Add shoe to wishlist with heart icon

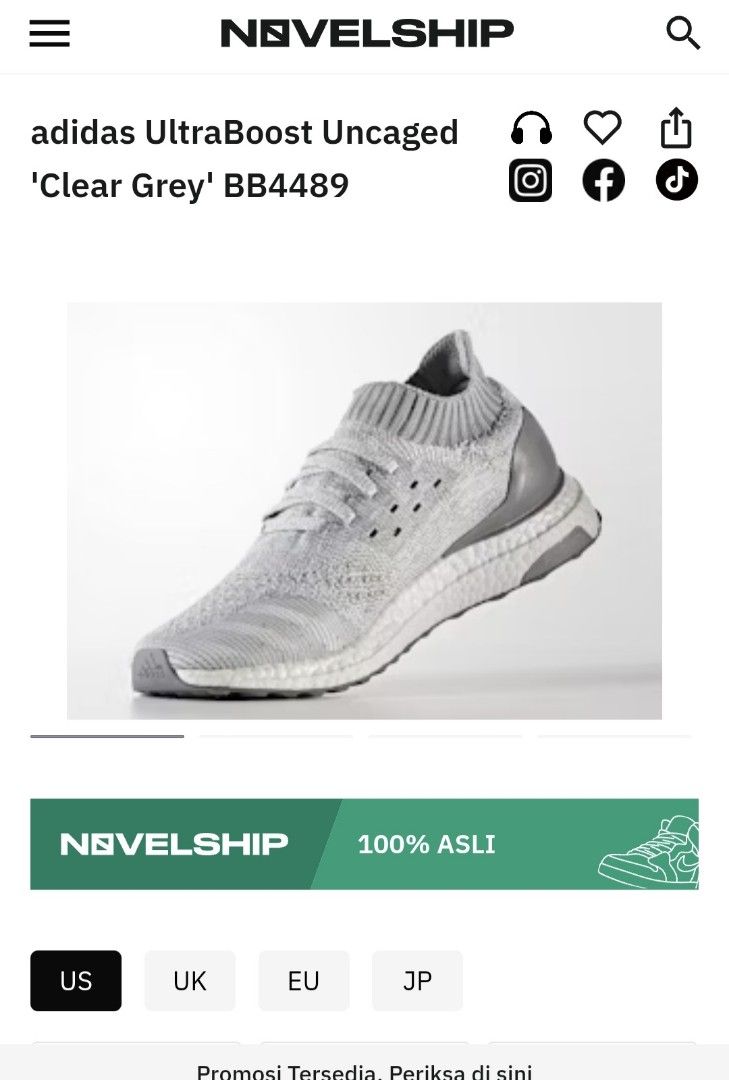click(x=603, y=128)
